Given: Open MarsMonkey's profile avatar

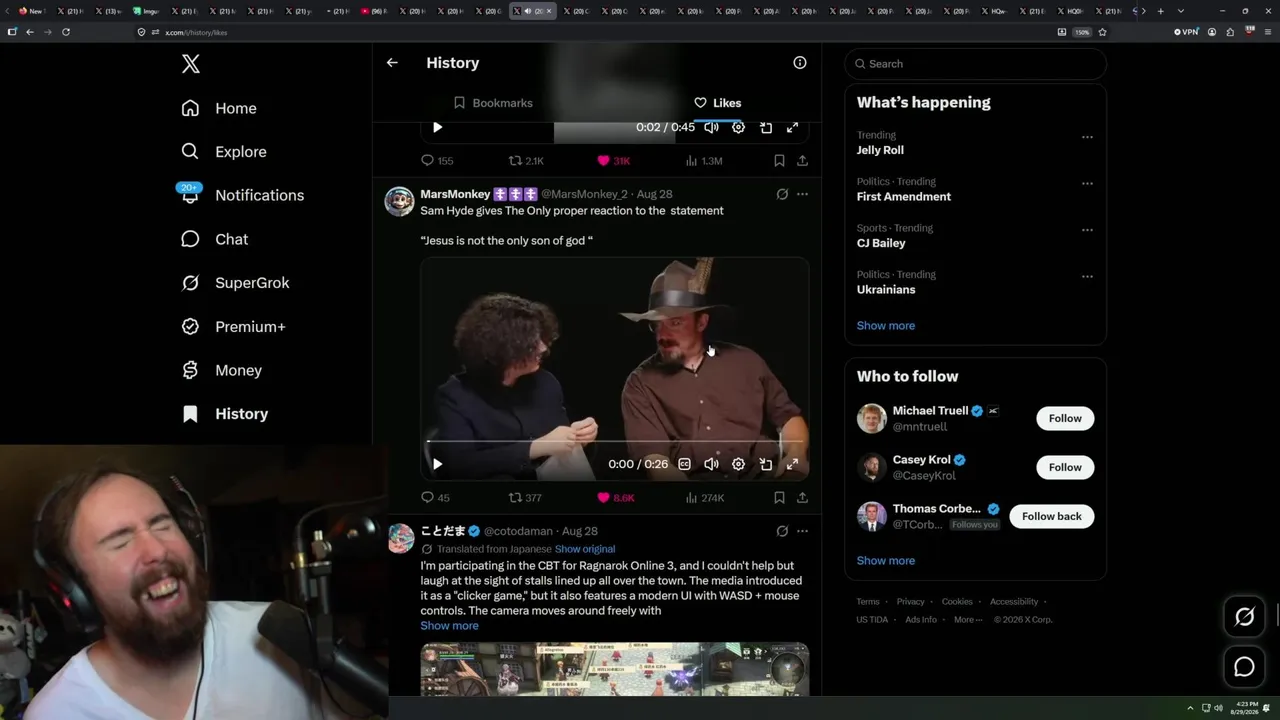Looking at the screenshot, I should [400, 201].
